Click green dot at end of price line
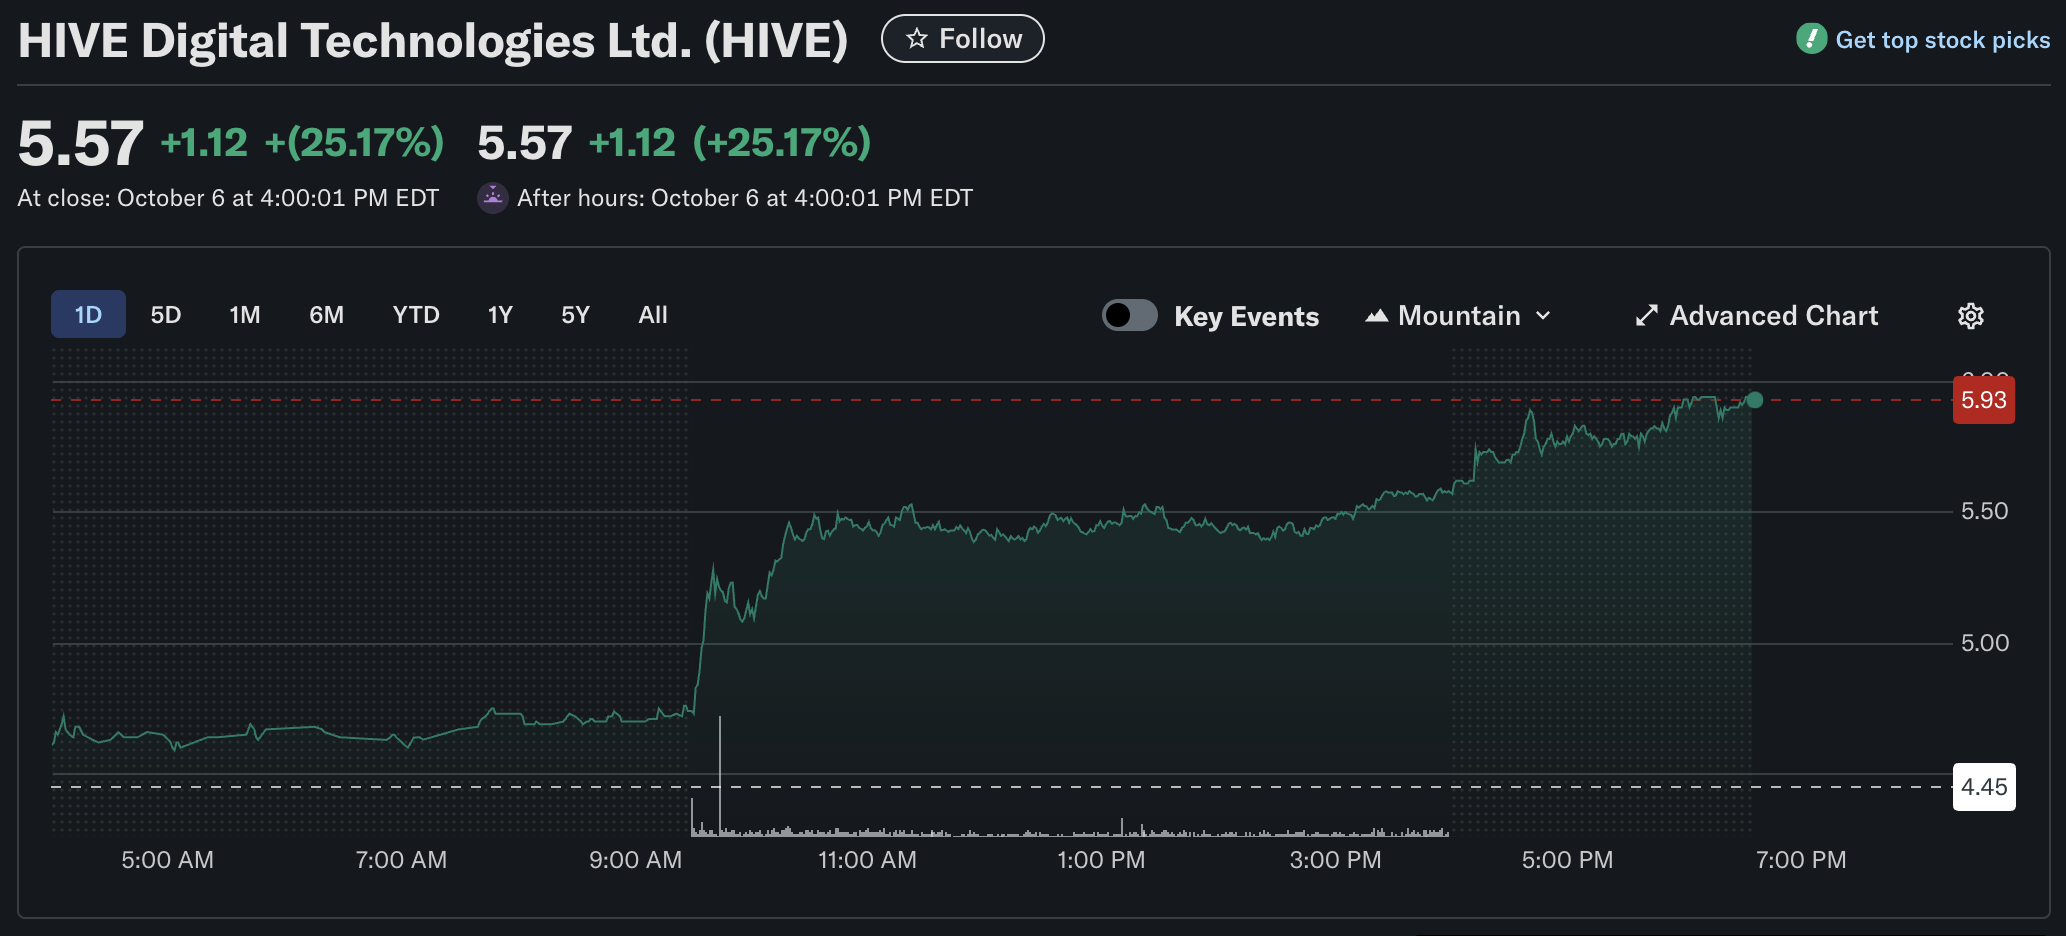This screenshot has height=936, width=2066. pyautogui.click(x=1754, y=400)
